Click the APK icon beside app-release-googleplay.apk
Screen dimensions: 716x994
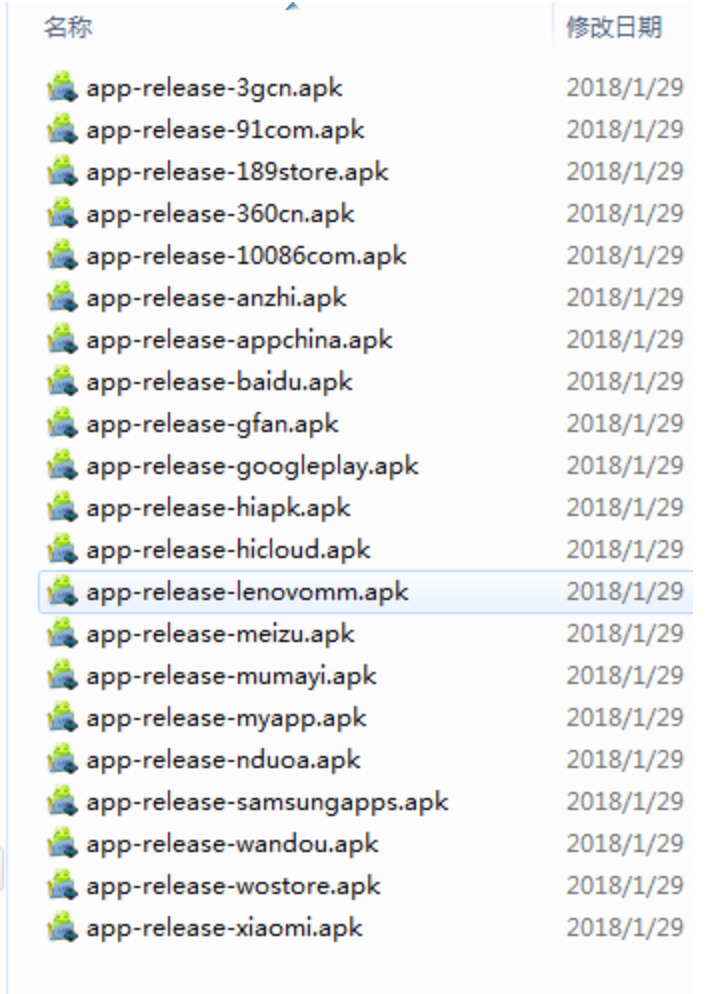(x=62, y=466)
